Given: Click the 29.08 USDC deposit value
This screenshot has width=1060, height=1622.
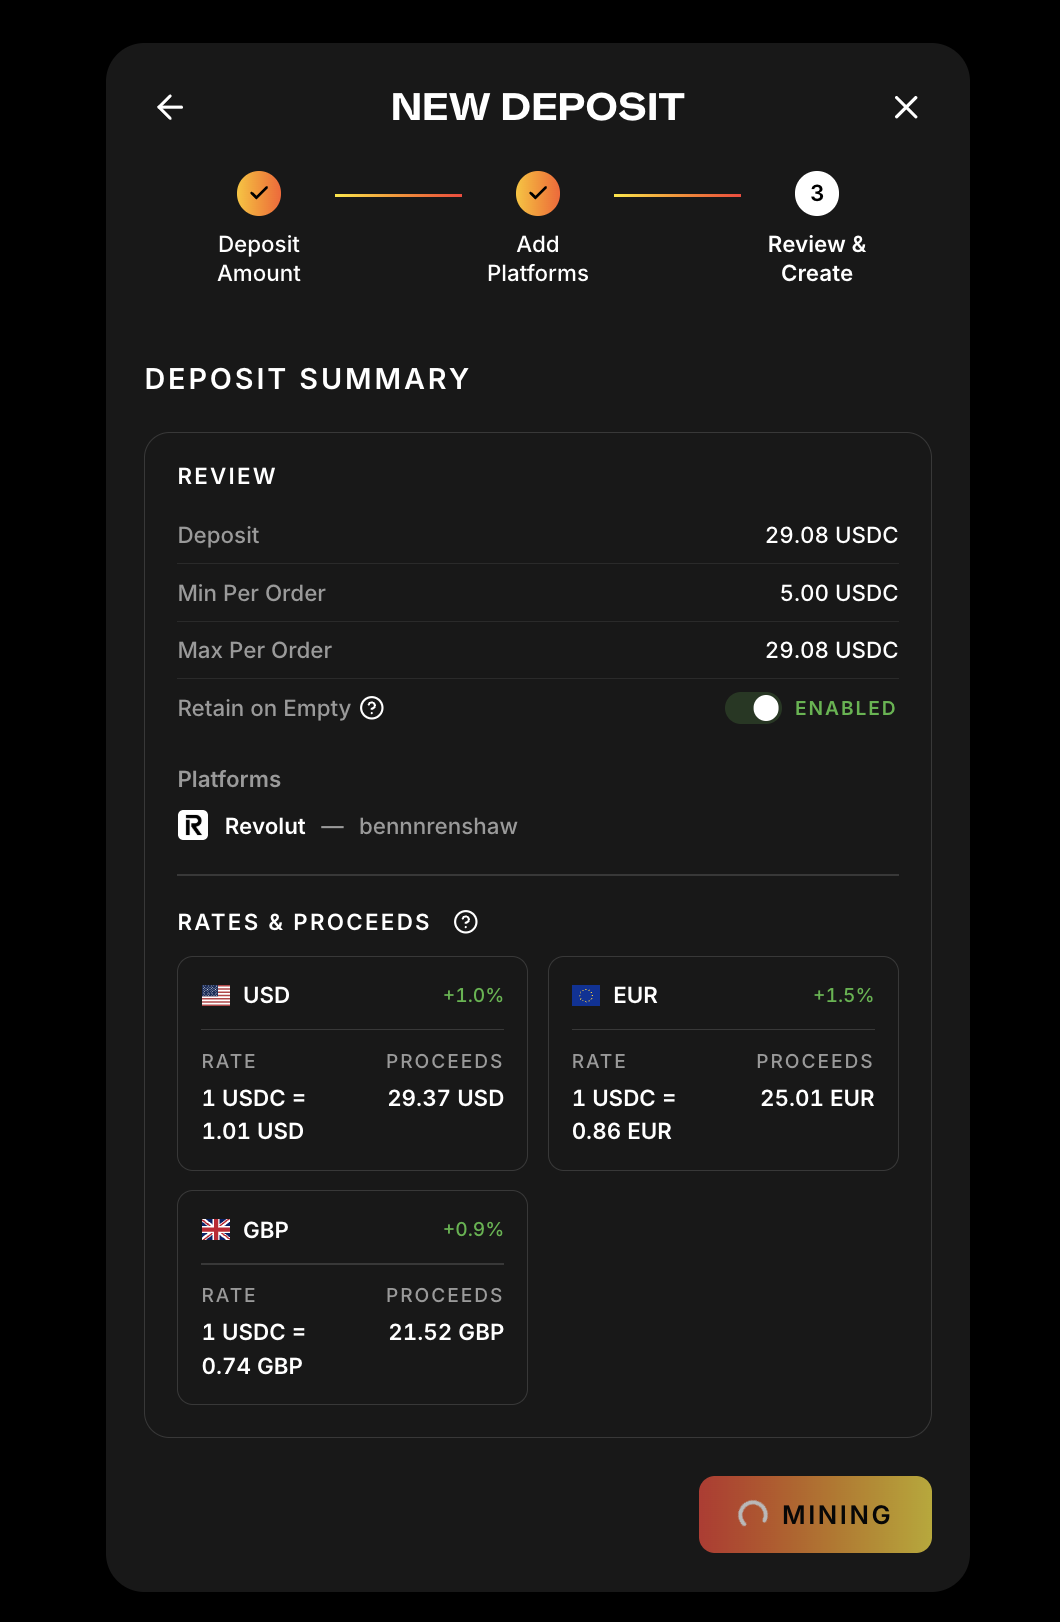Looking at the screenshot, I should 831,535.
